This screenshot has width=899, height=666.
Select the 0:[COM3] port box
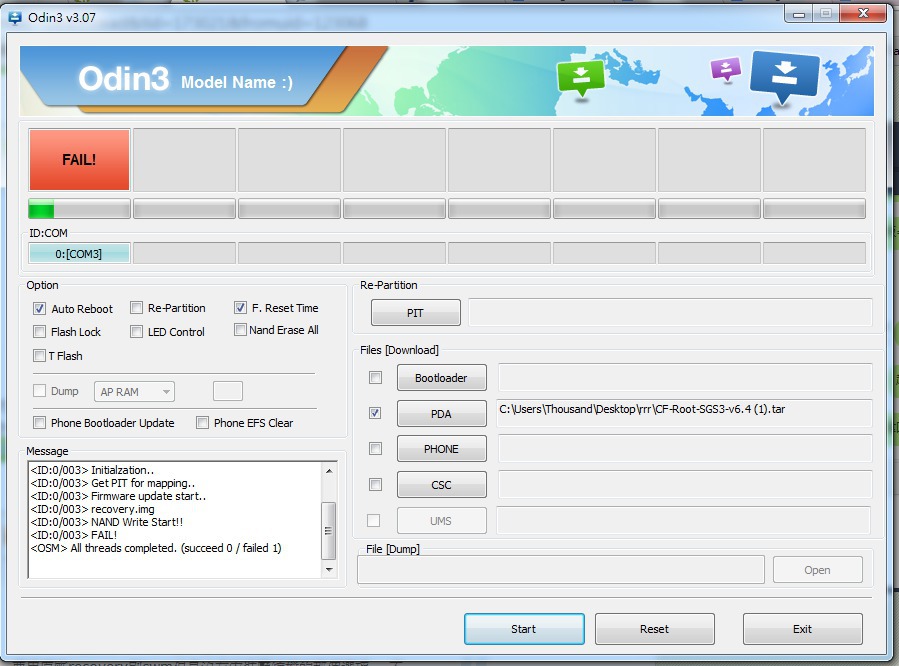pyautogui.click(x=79, y=253)
